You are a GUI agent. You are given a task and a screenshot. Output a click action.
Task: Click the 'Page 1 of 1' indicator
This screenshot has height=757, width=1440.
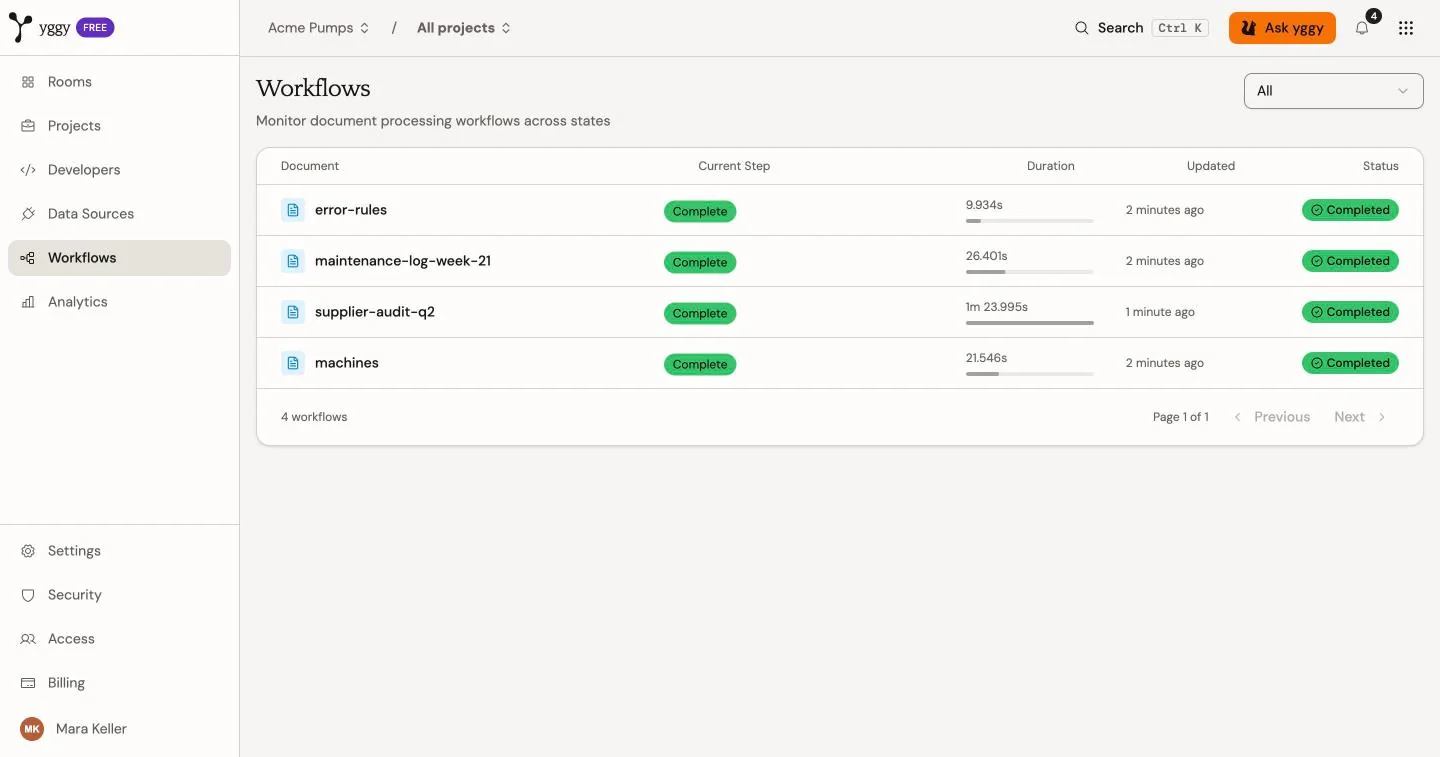1181,417
